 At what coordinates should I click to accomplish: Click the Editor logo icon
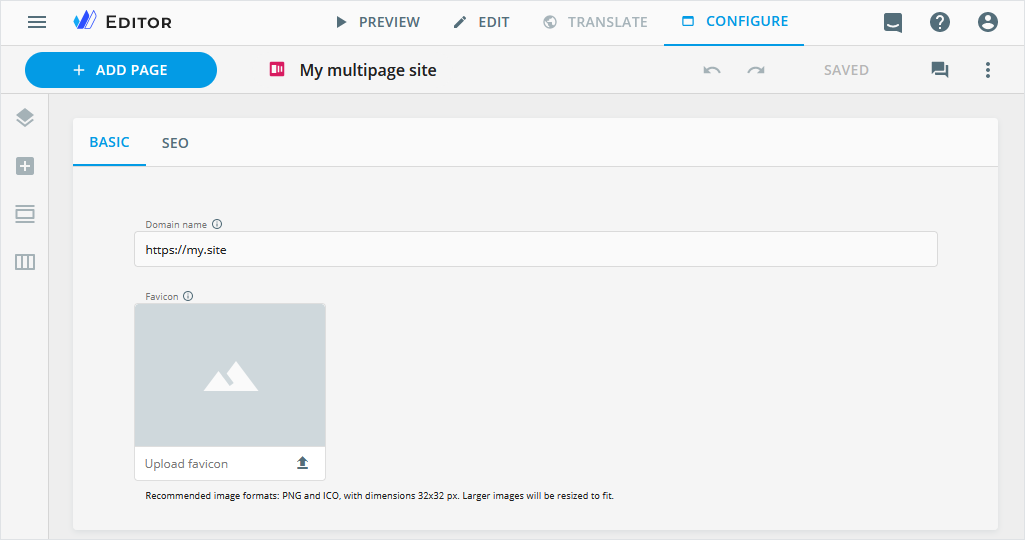(85, 21)
